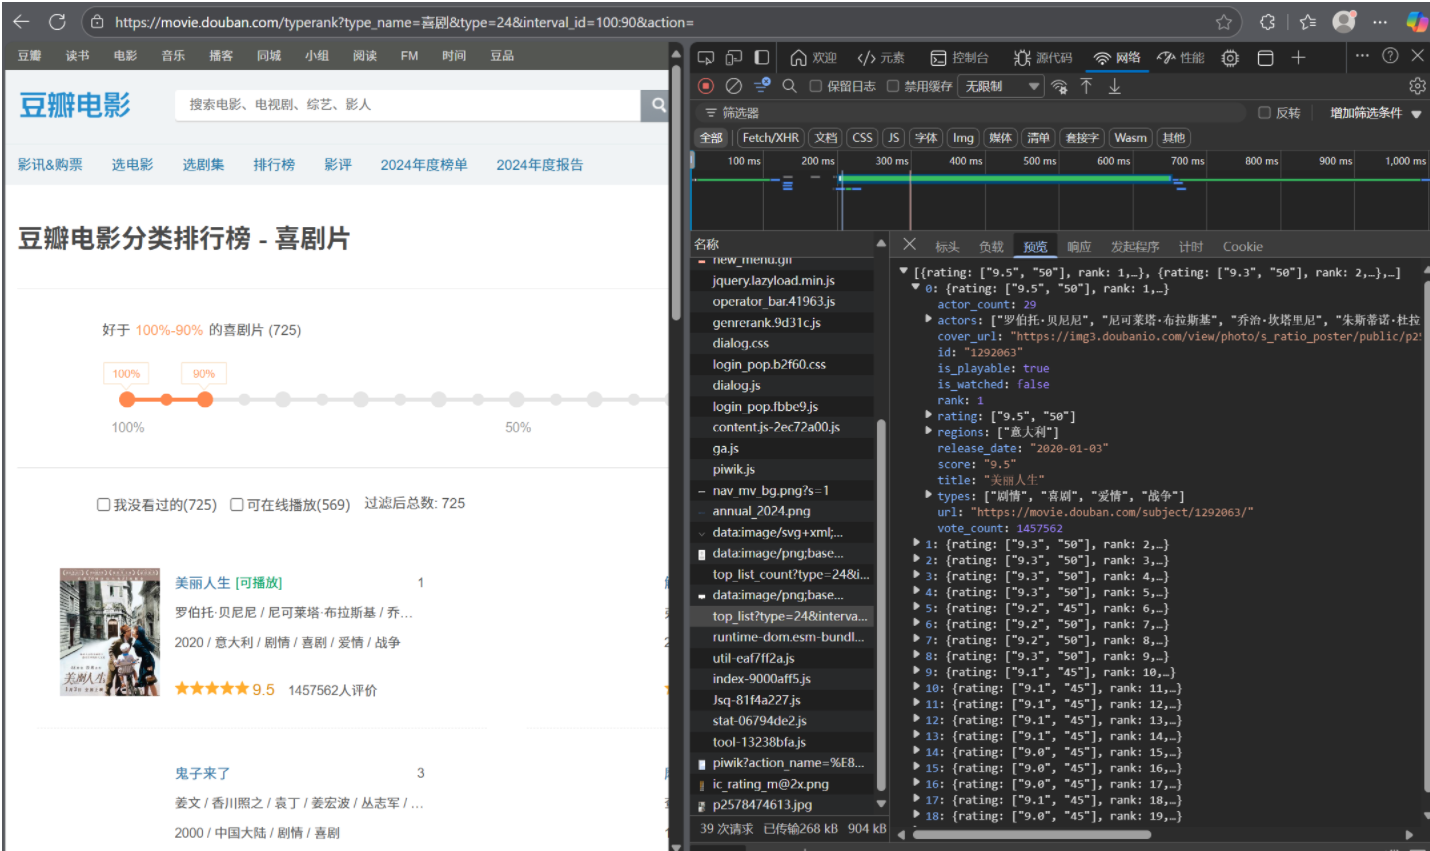
Task: Click the browser back arrow
Action: 21,21
